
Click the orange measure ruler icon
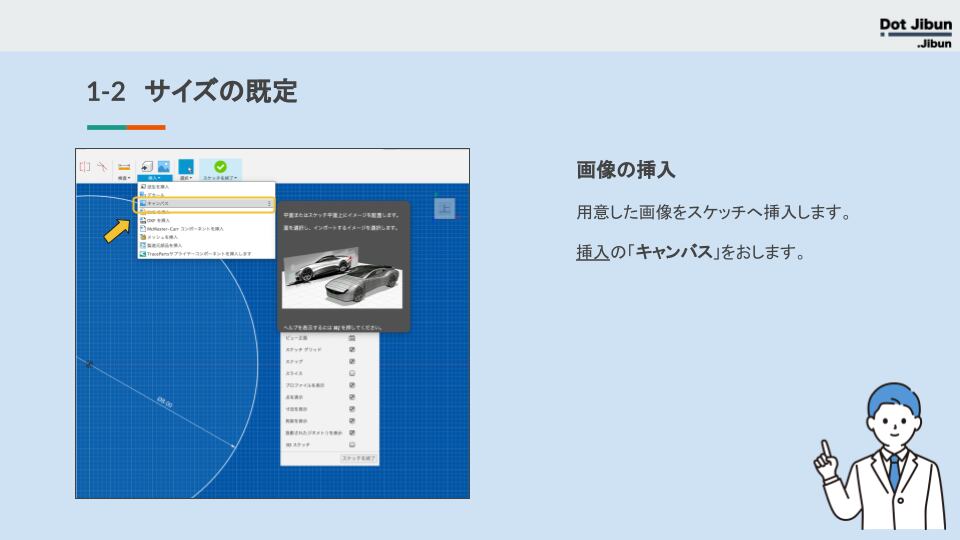pyautogui.click(x=124, y=167)
